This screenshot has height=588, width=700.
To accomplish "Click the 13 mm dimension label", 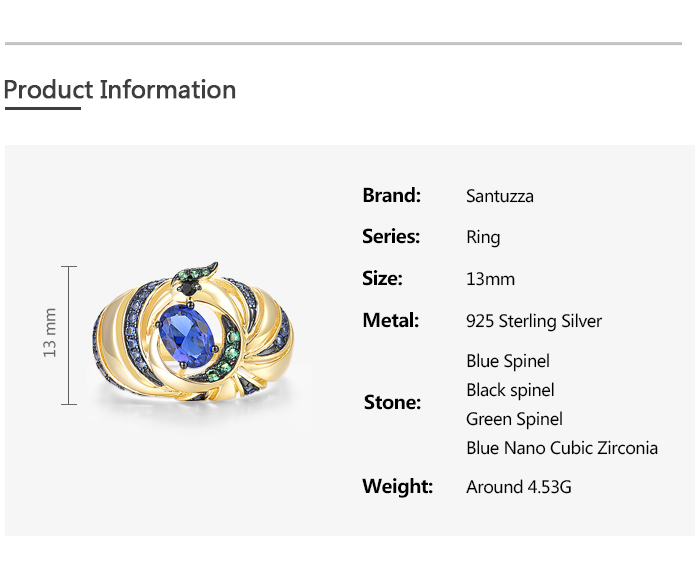I will pos(50,333).
